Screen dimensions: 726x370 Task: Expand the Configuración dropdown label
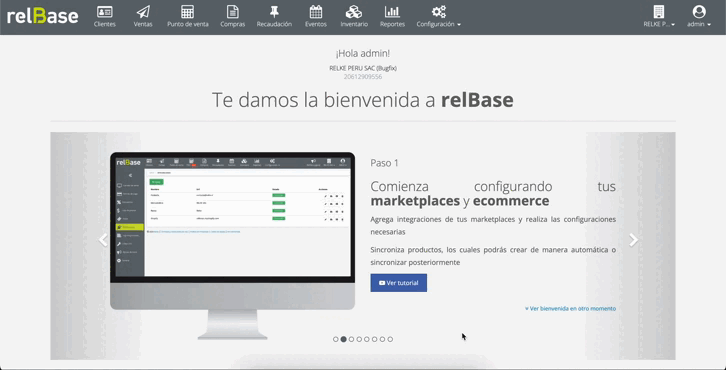click(438, 25)
